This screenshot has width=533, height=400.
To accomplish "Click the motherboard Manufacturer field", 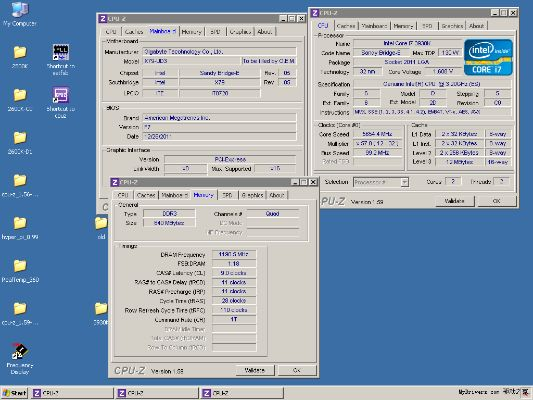I will (x=219, y=52).
